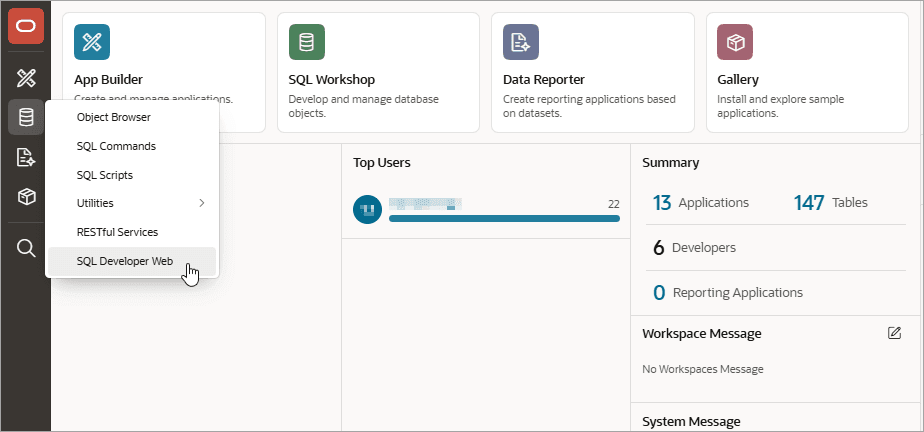The height and width of the screenshot is (432, 924).
Task: Click the search magnifier in the sidebar
Action: click(26, 248)
